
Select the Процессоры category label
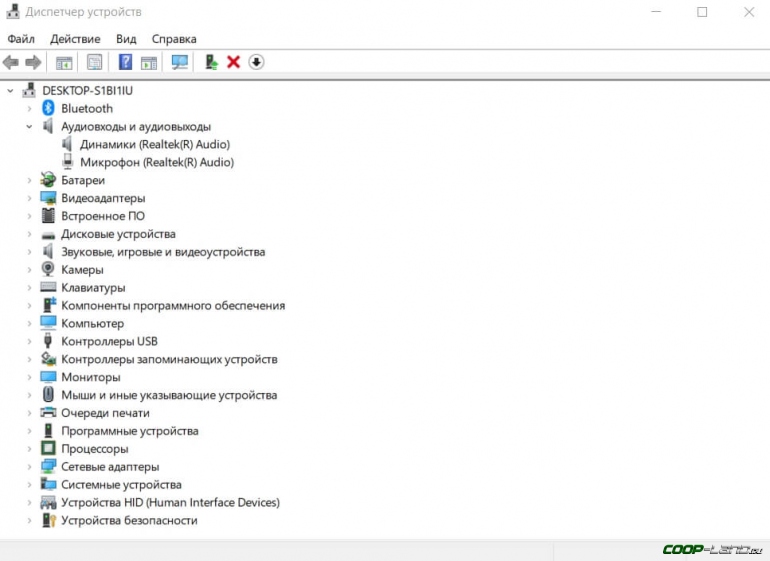click(94, 449)
